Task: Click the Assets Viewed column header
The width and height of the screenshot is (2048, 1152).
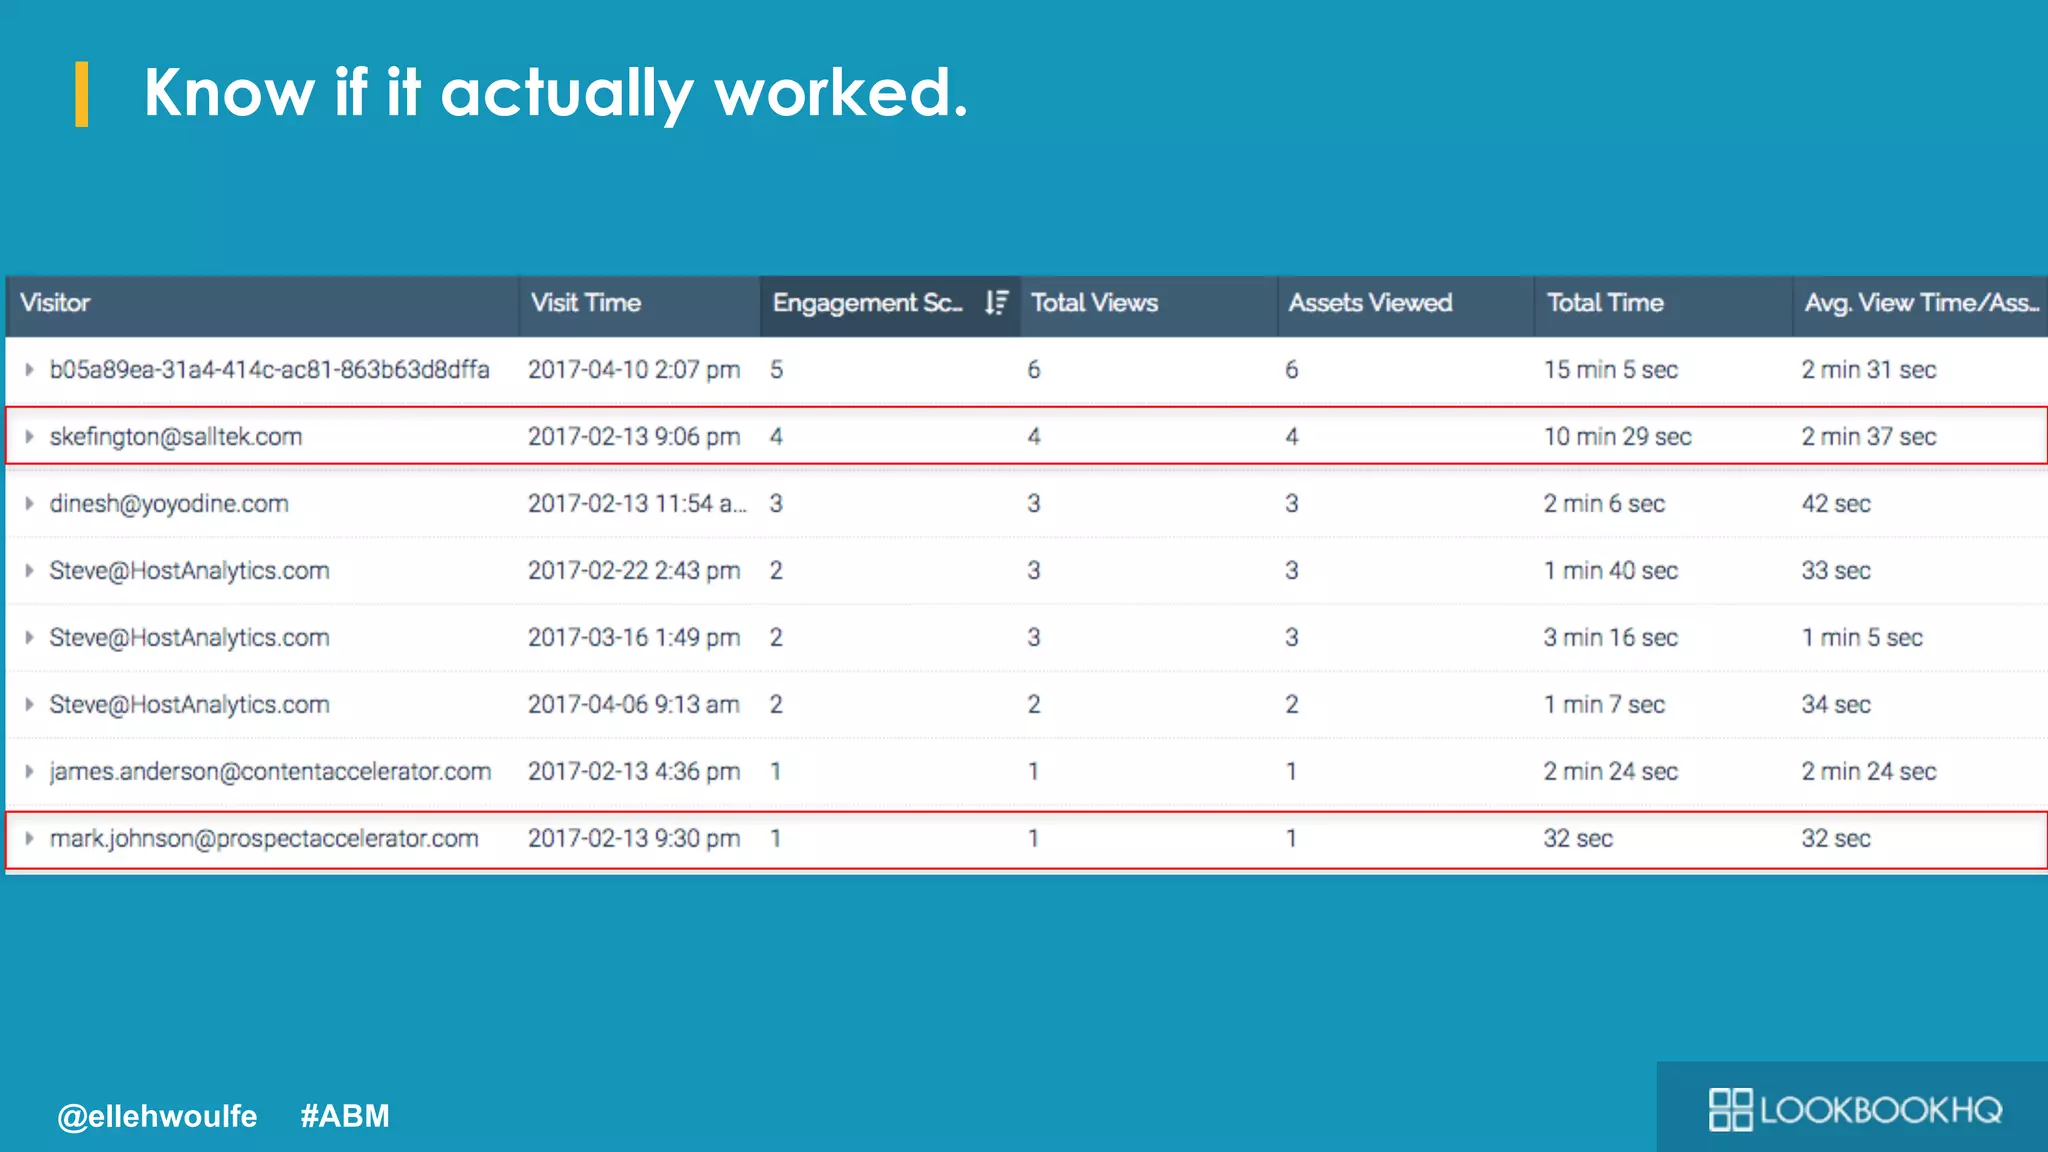Action: (x=1370, y=303)
